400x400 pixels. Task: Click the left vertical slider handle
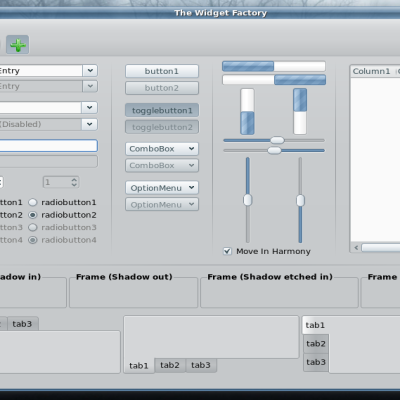[x=248, y=200]
